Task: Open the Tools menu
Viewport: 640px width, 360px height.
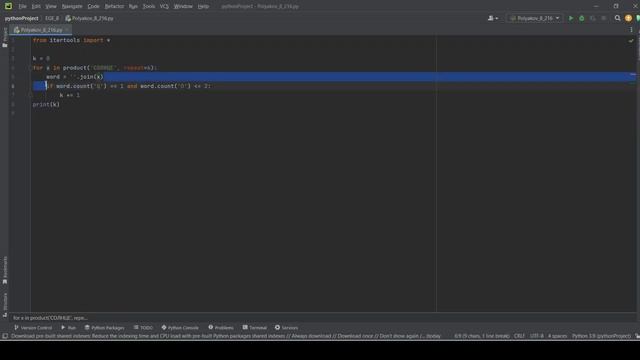Action: point(149,6)
